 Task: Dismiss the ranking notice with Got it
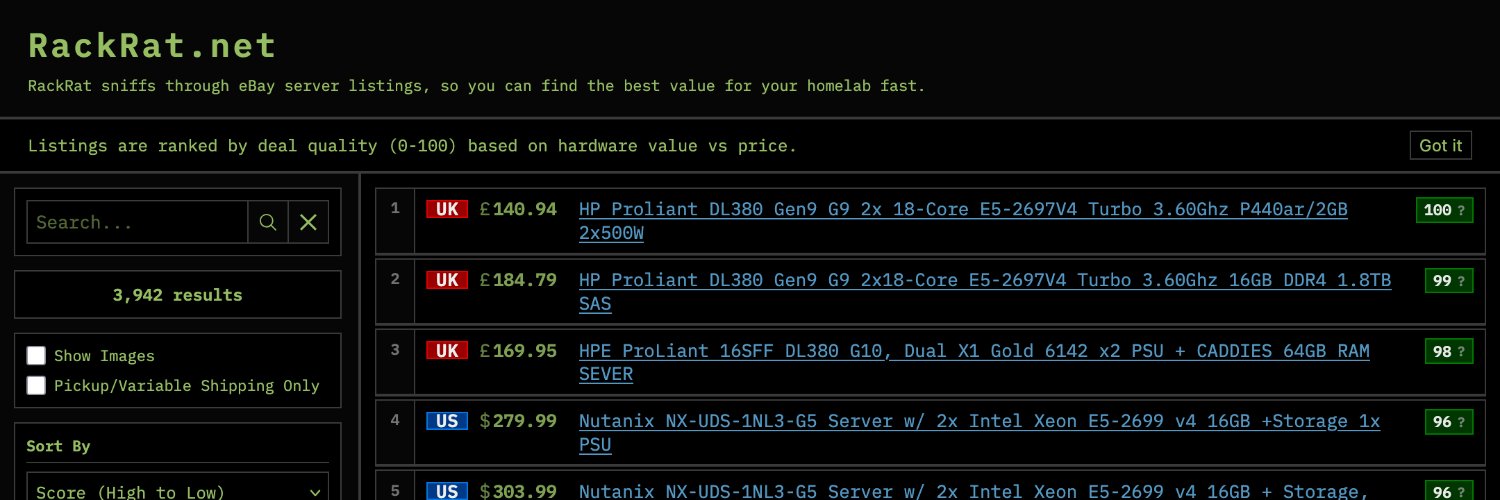tap(1441, 145)
